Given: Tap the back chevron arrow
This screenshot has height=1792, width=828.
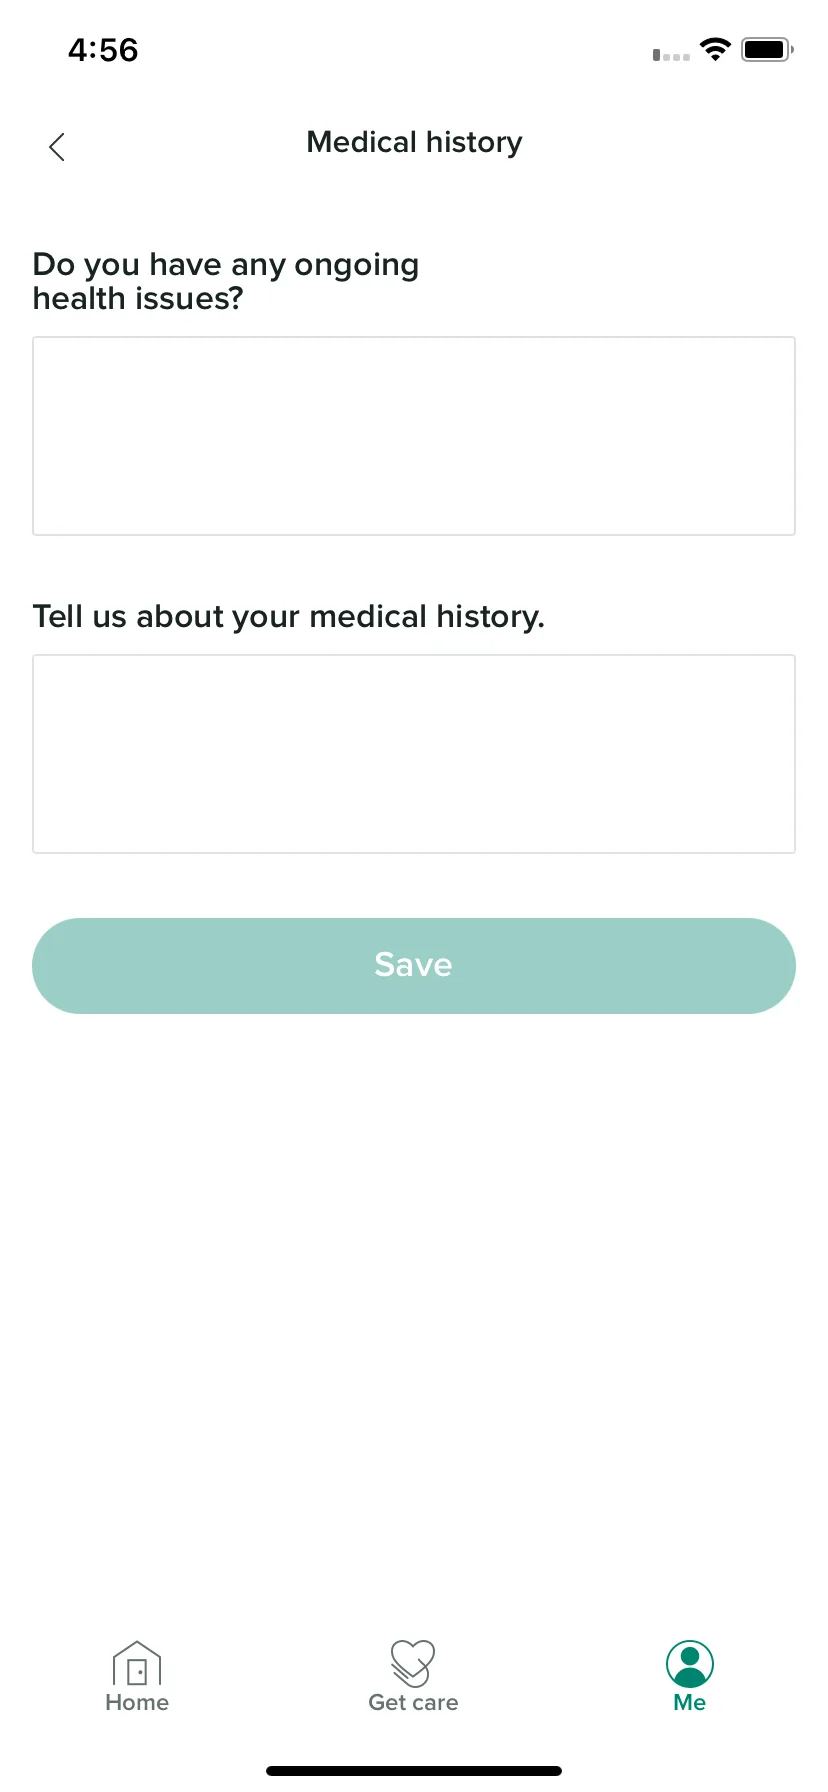Looking at the screenshot, I should 57,147.
